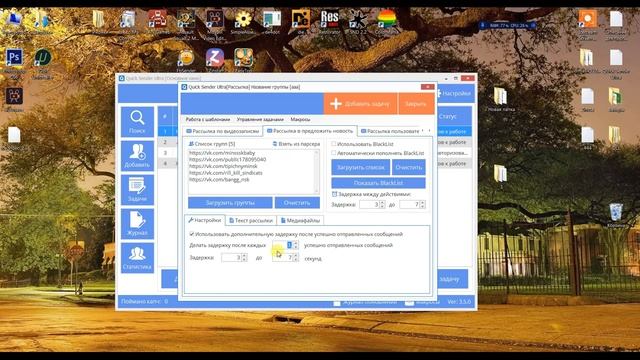Click Загрузить список button
Viewport: 640px width, 360px height.
pos(360,167)
